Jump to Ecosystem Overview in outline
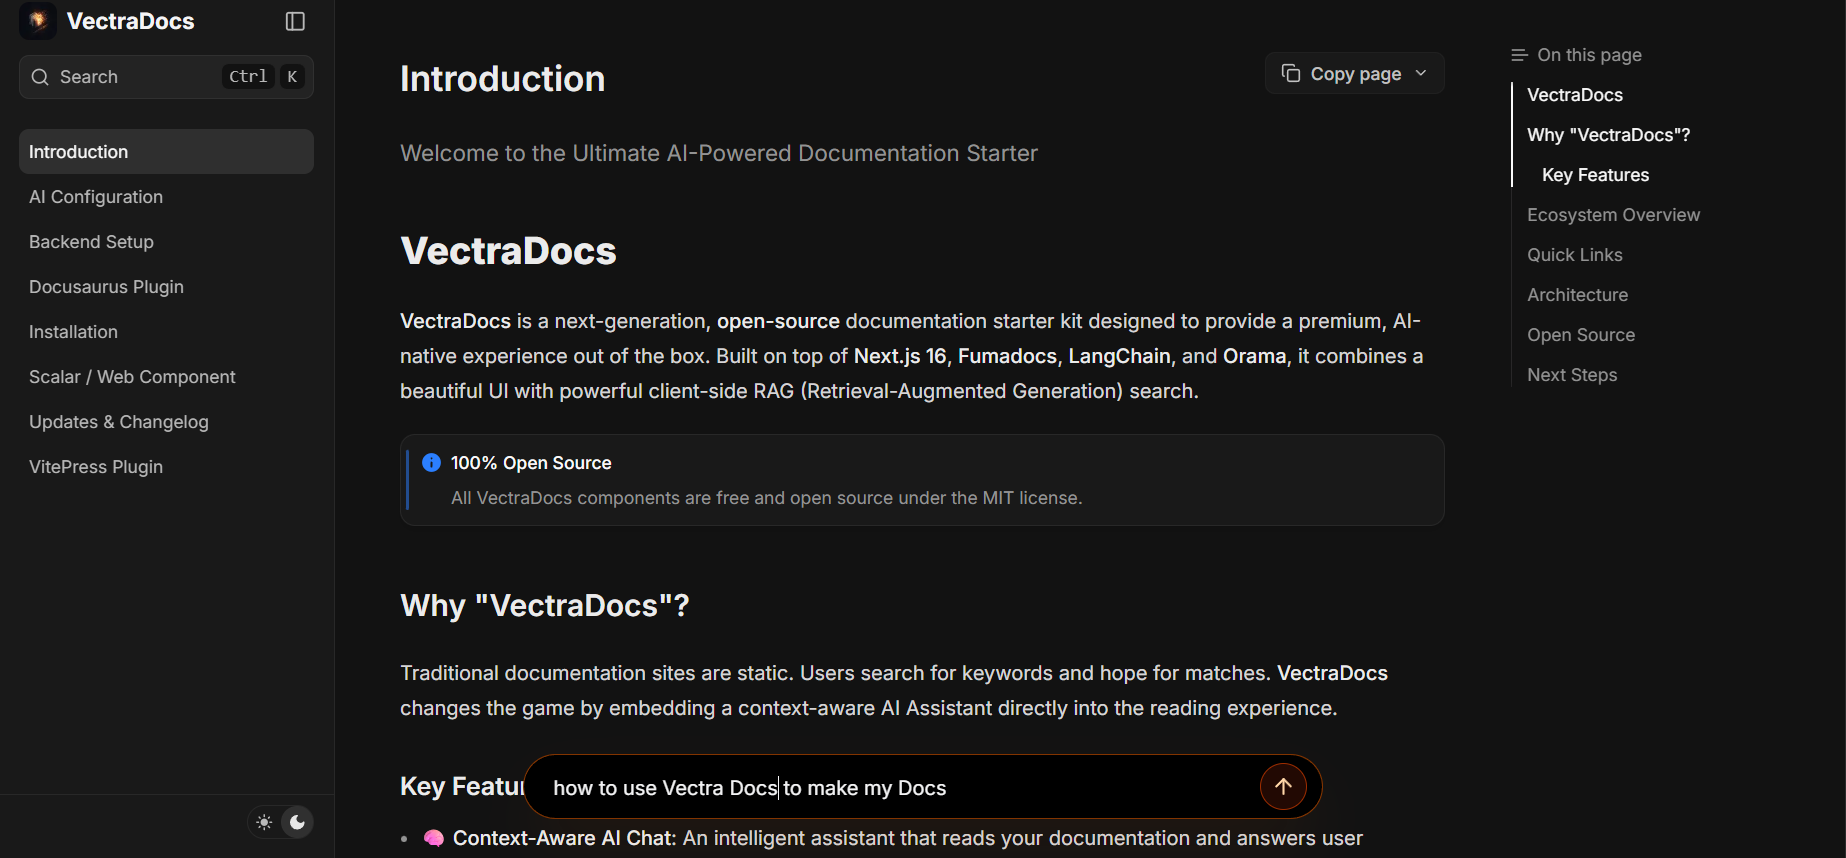The image size is (1846, 858). [1613, 215]
